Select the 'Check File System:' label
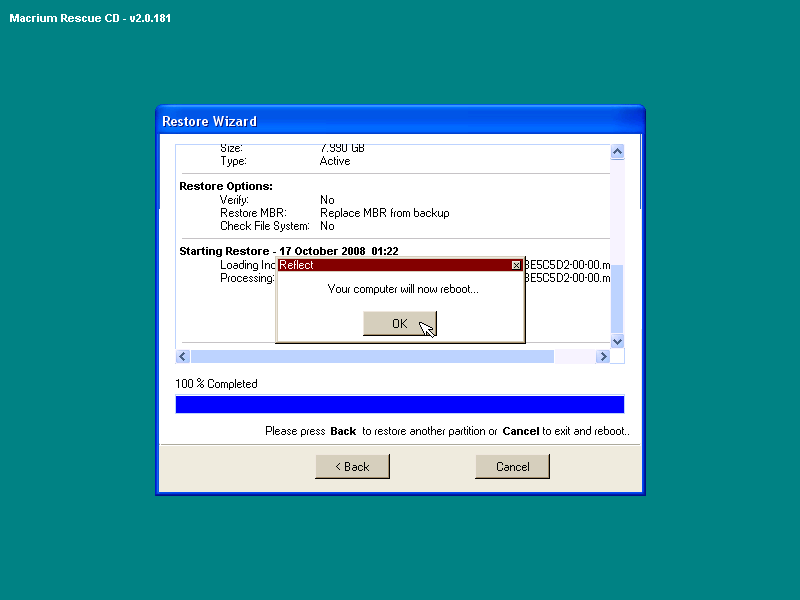The height and width of the screenshot is (600, 800). pyautogui.click(x=265, y=226)
